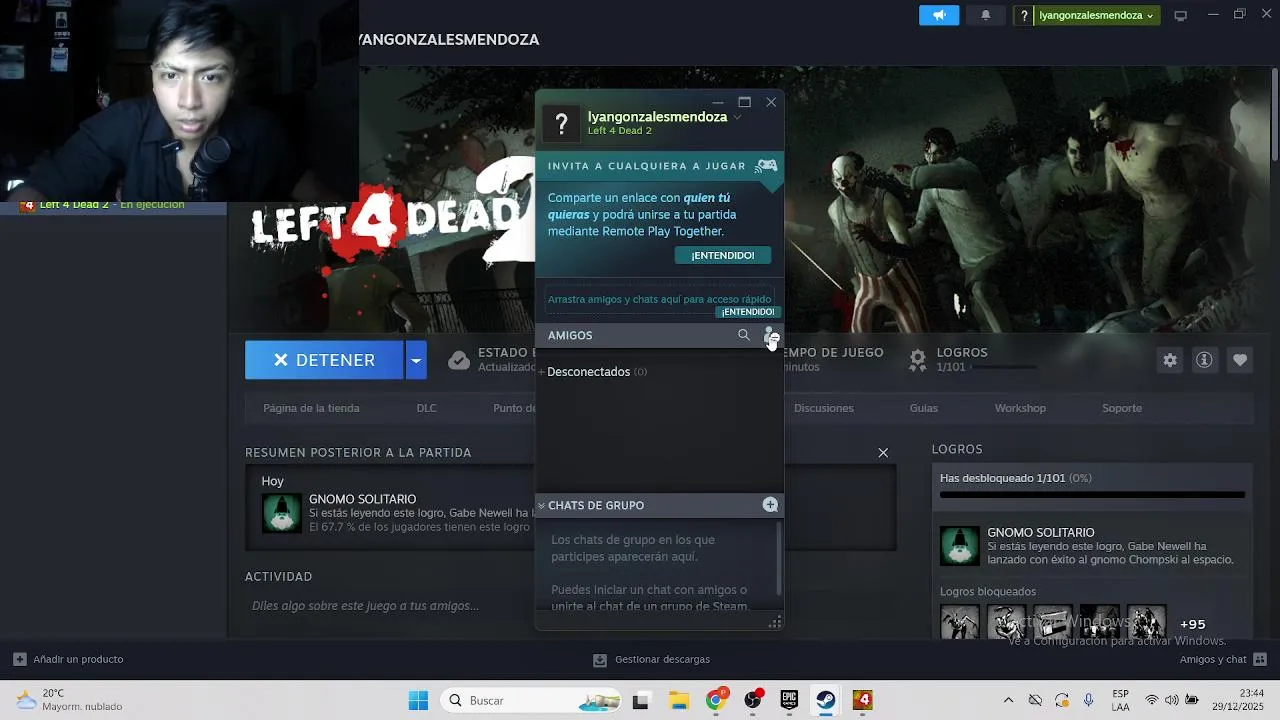Click the +95 locked achievements link
The width and height of the screenshot is (1280, 720).
pos(1193,624)
